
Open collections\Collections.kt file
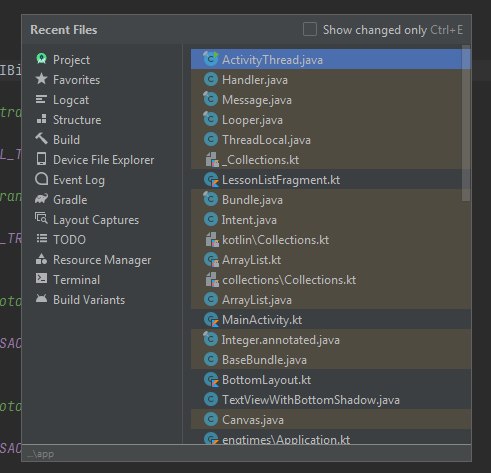[x=330, y=279]
